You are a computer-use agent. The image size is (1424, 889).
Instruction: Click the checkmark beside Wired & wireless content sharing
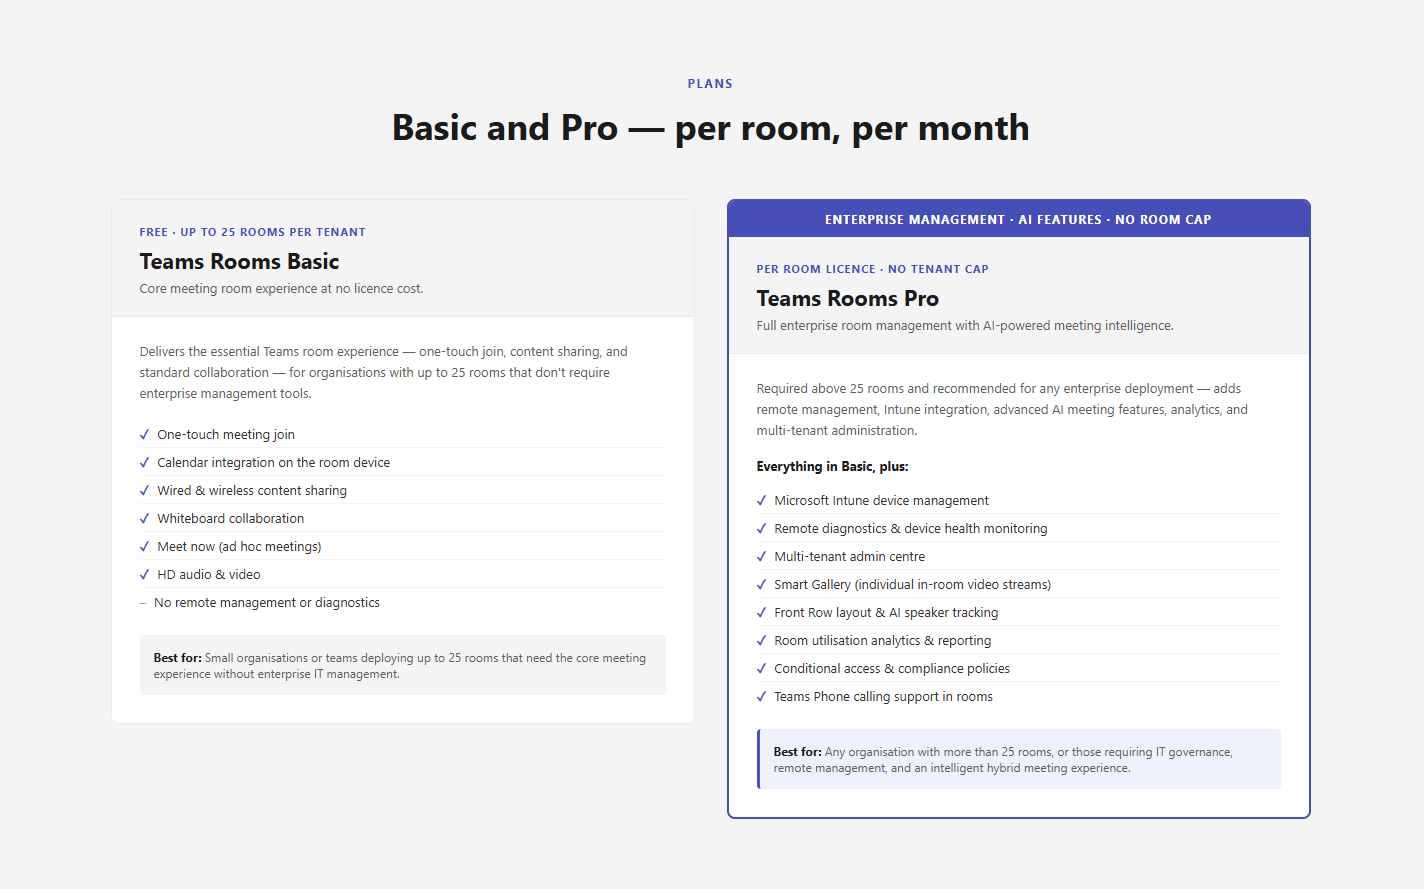145,491
